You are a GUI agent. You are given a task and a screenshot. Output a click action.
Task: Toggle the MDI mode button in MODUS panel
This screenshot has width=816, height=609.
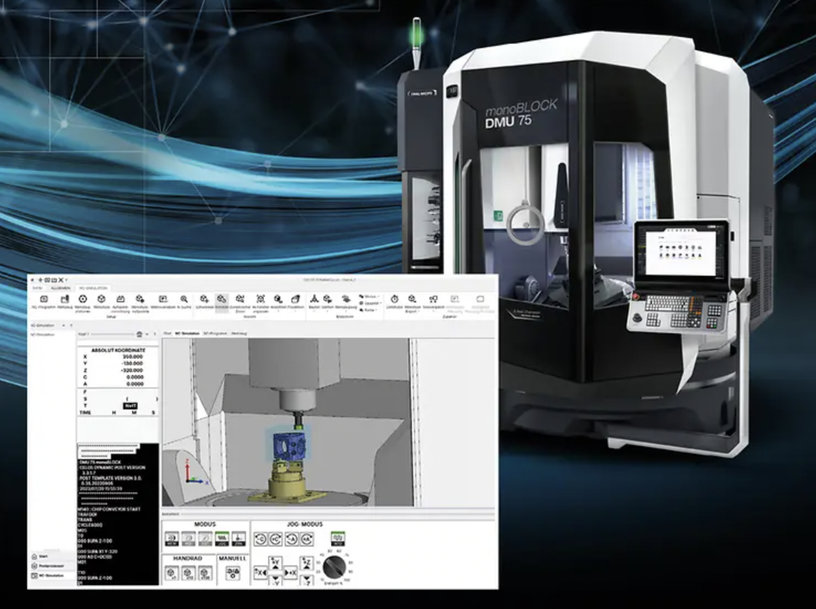coord(170,538)
